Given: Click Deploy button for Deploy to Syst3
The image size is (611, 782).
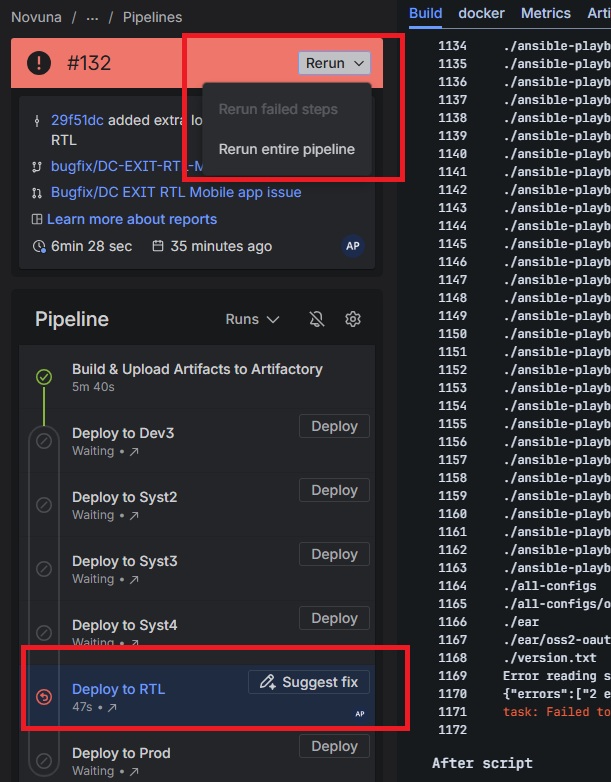Looking at the screenshot, I should 334,554.
